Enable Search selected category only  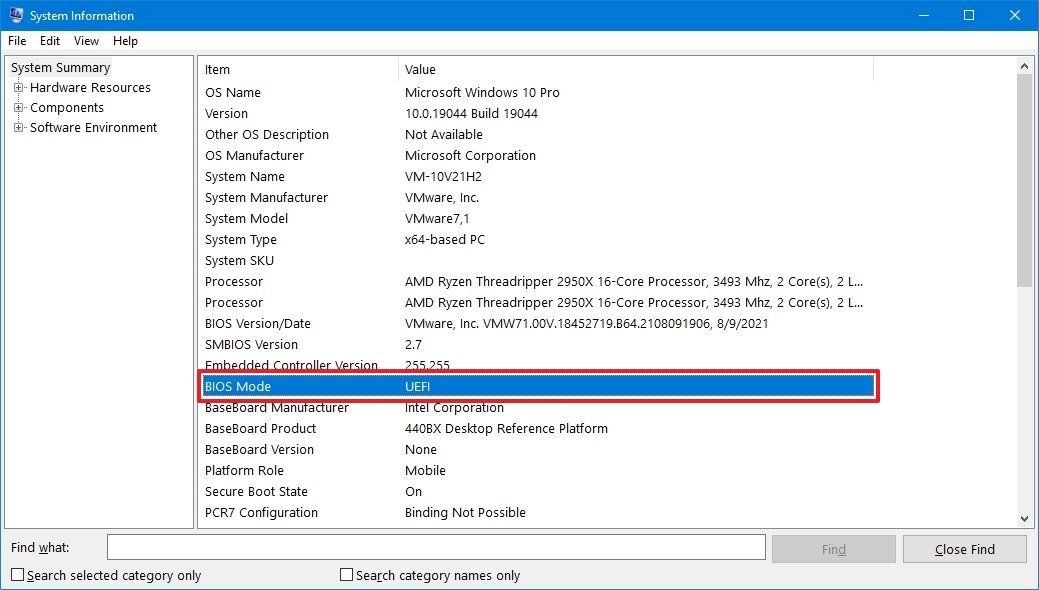(17, 576)
